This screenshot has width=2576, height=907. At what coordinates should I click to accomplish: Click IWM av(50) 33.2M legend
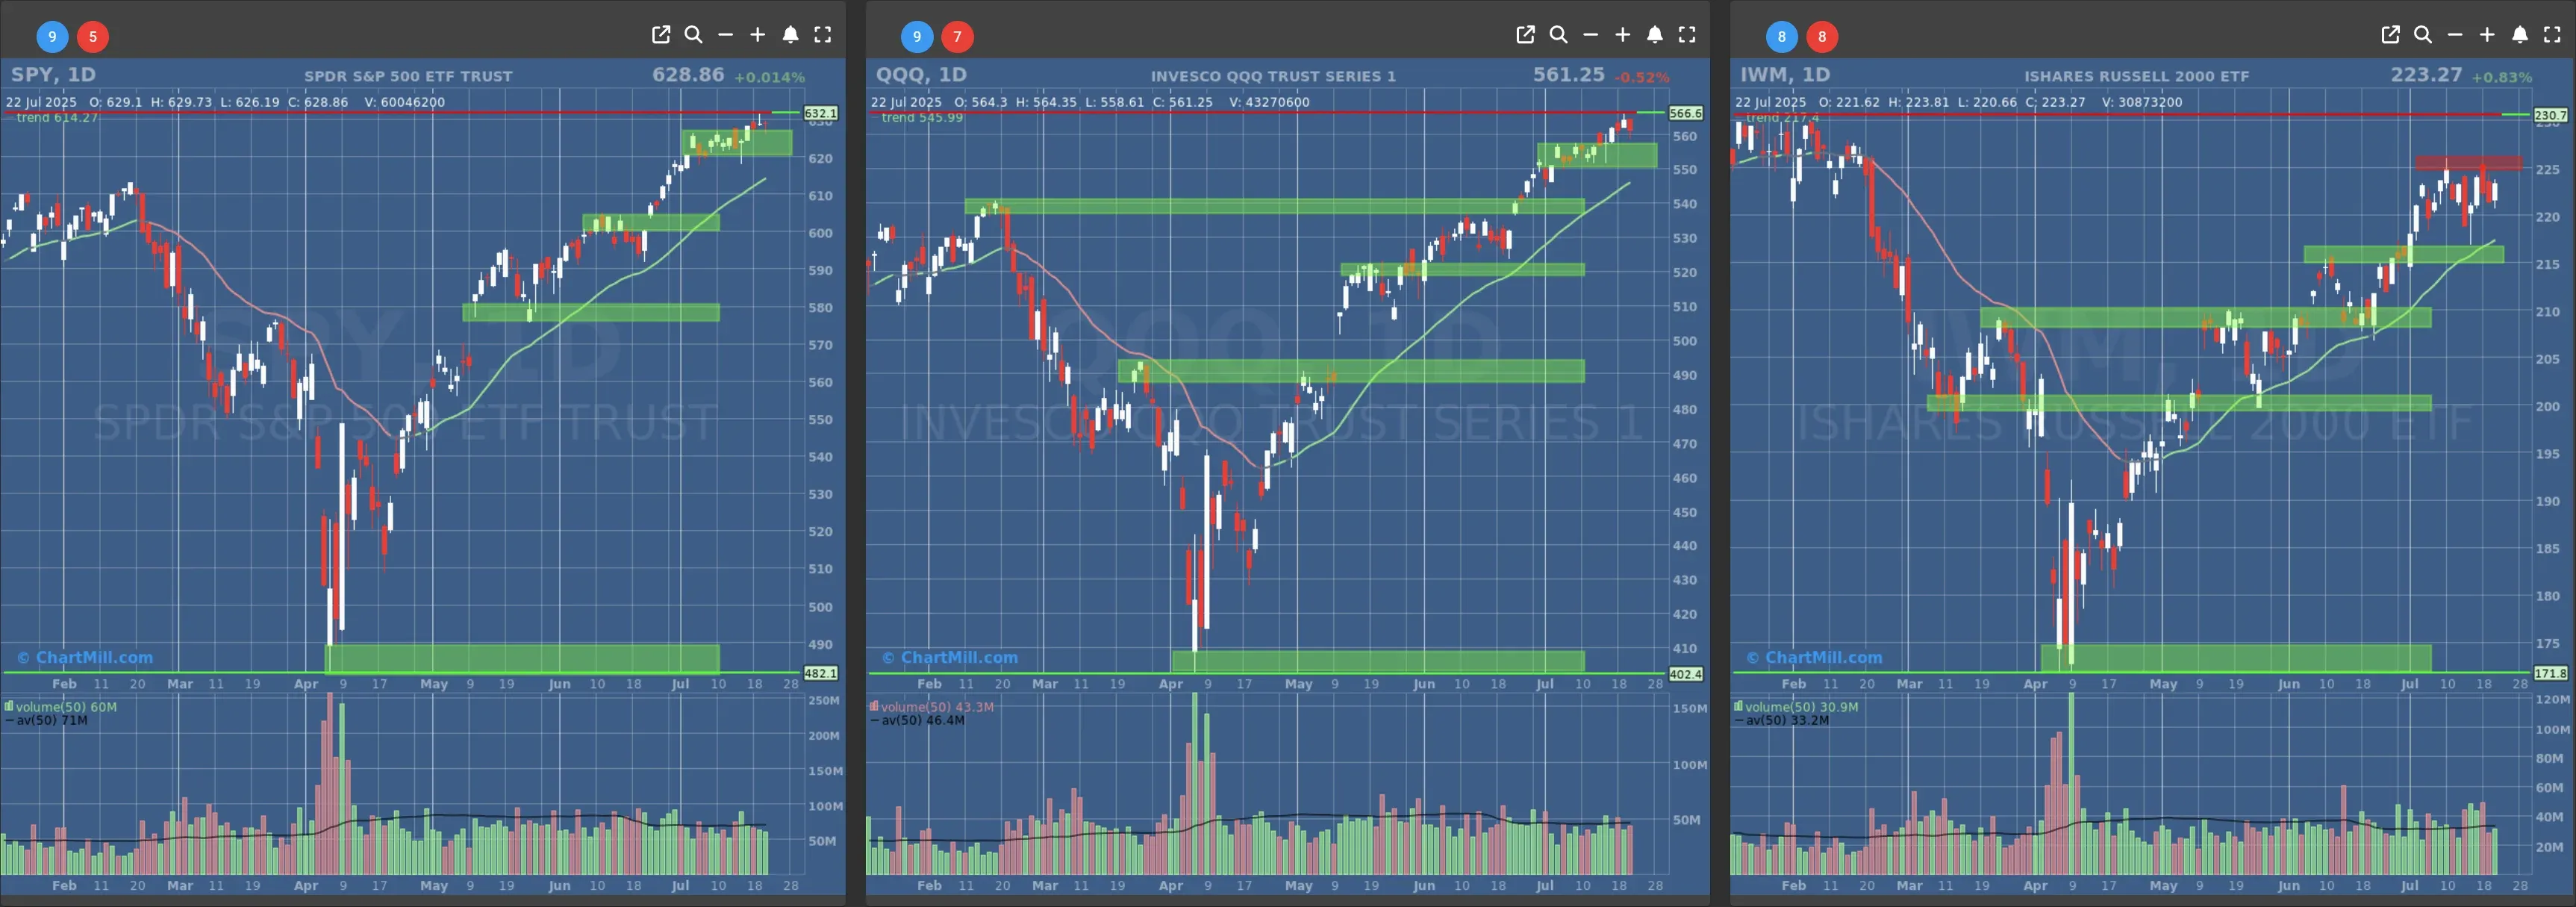point(1782,720)
